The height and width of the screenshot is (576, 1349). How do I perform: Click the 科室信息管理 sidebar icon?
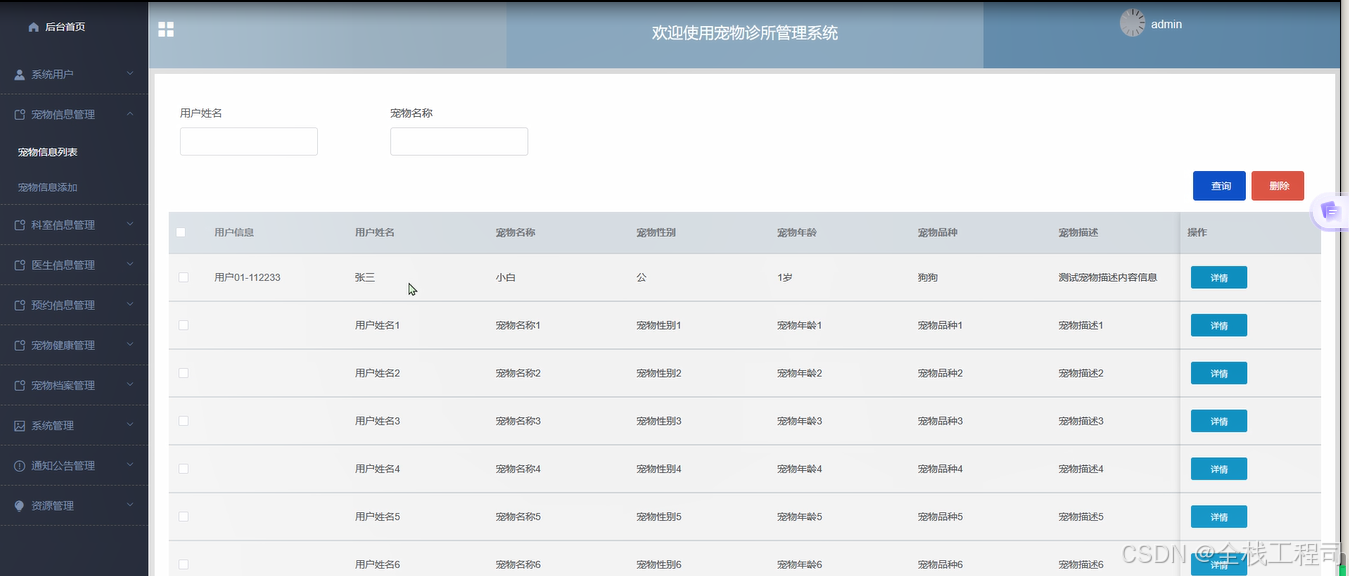20,225
